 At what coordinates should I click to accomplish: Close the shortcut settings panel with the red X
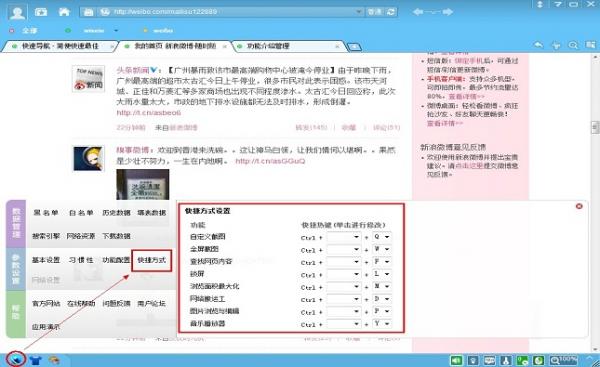tap(579, 206)
